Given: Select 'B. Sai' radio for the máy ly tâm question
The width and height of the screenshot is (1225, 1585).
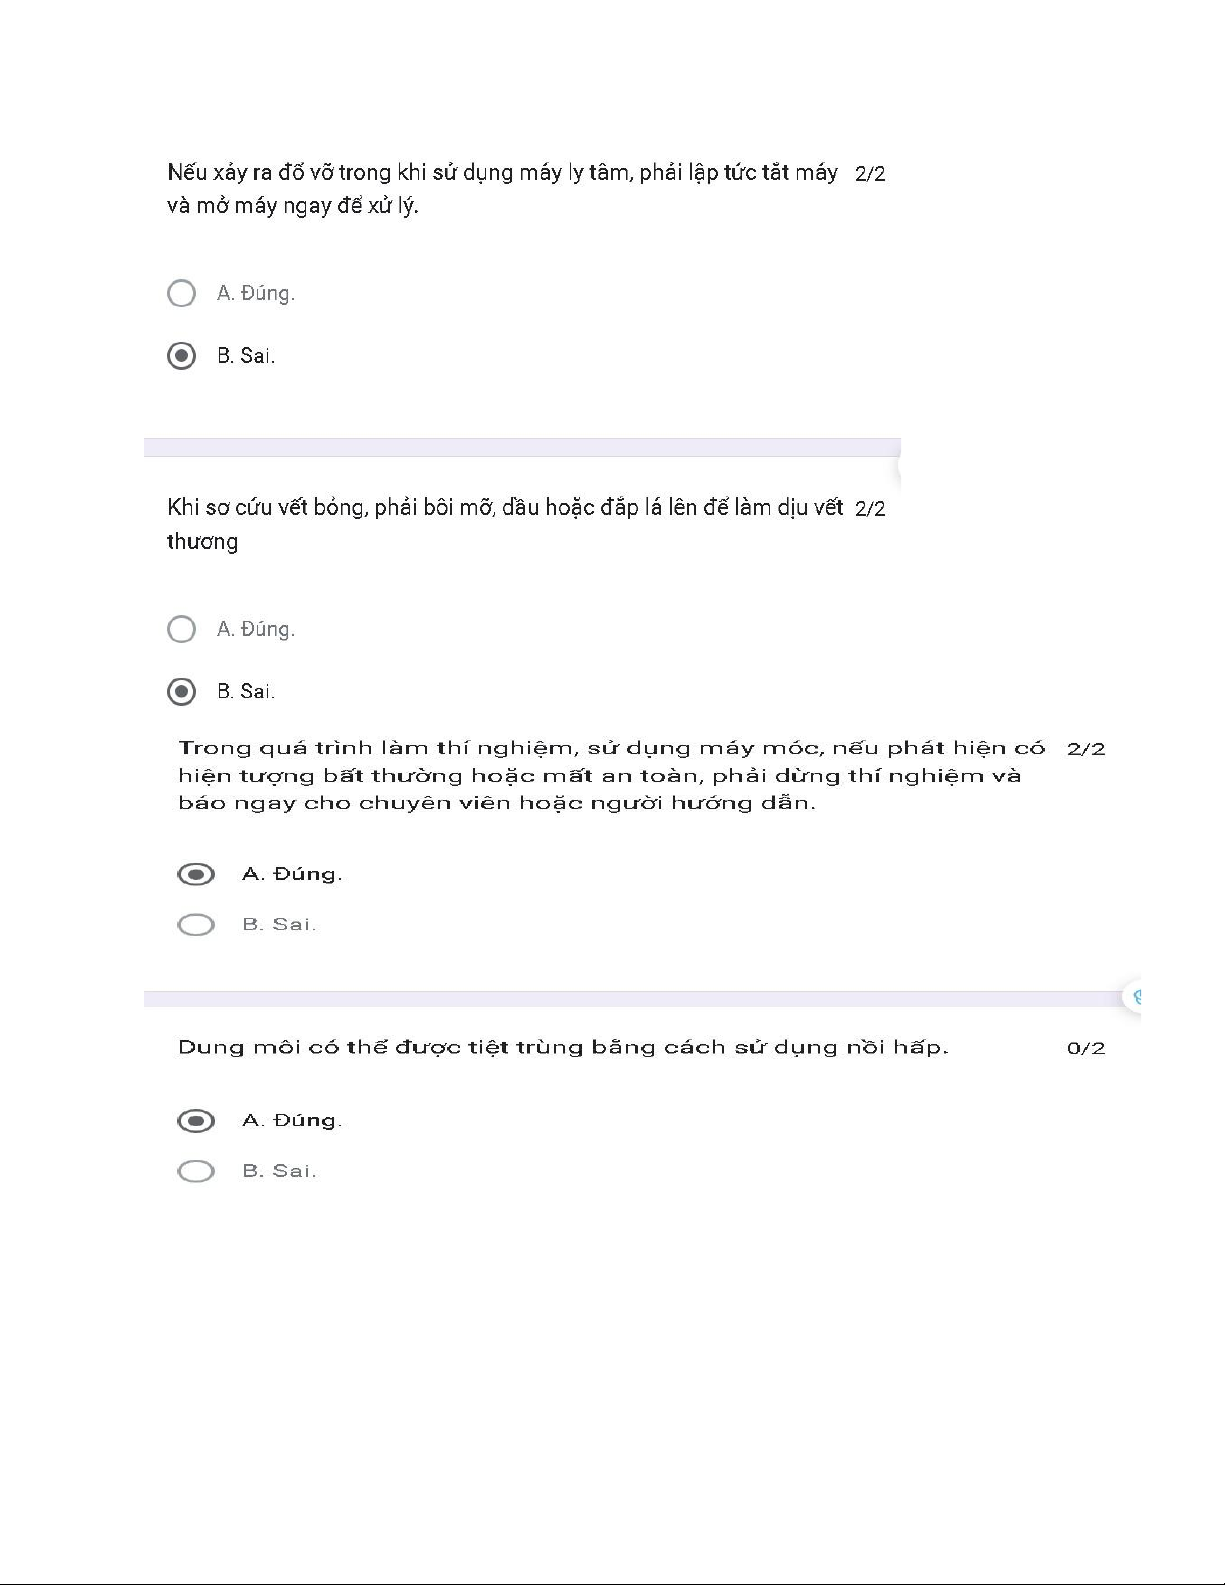Looking at the screenshot, I should point(181,356).
